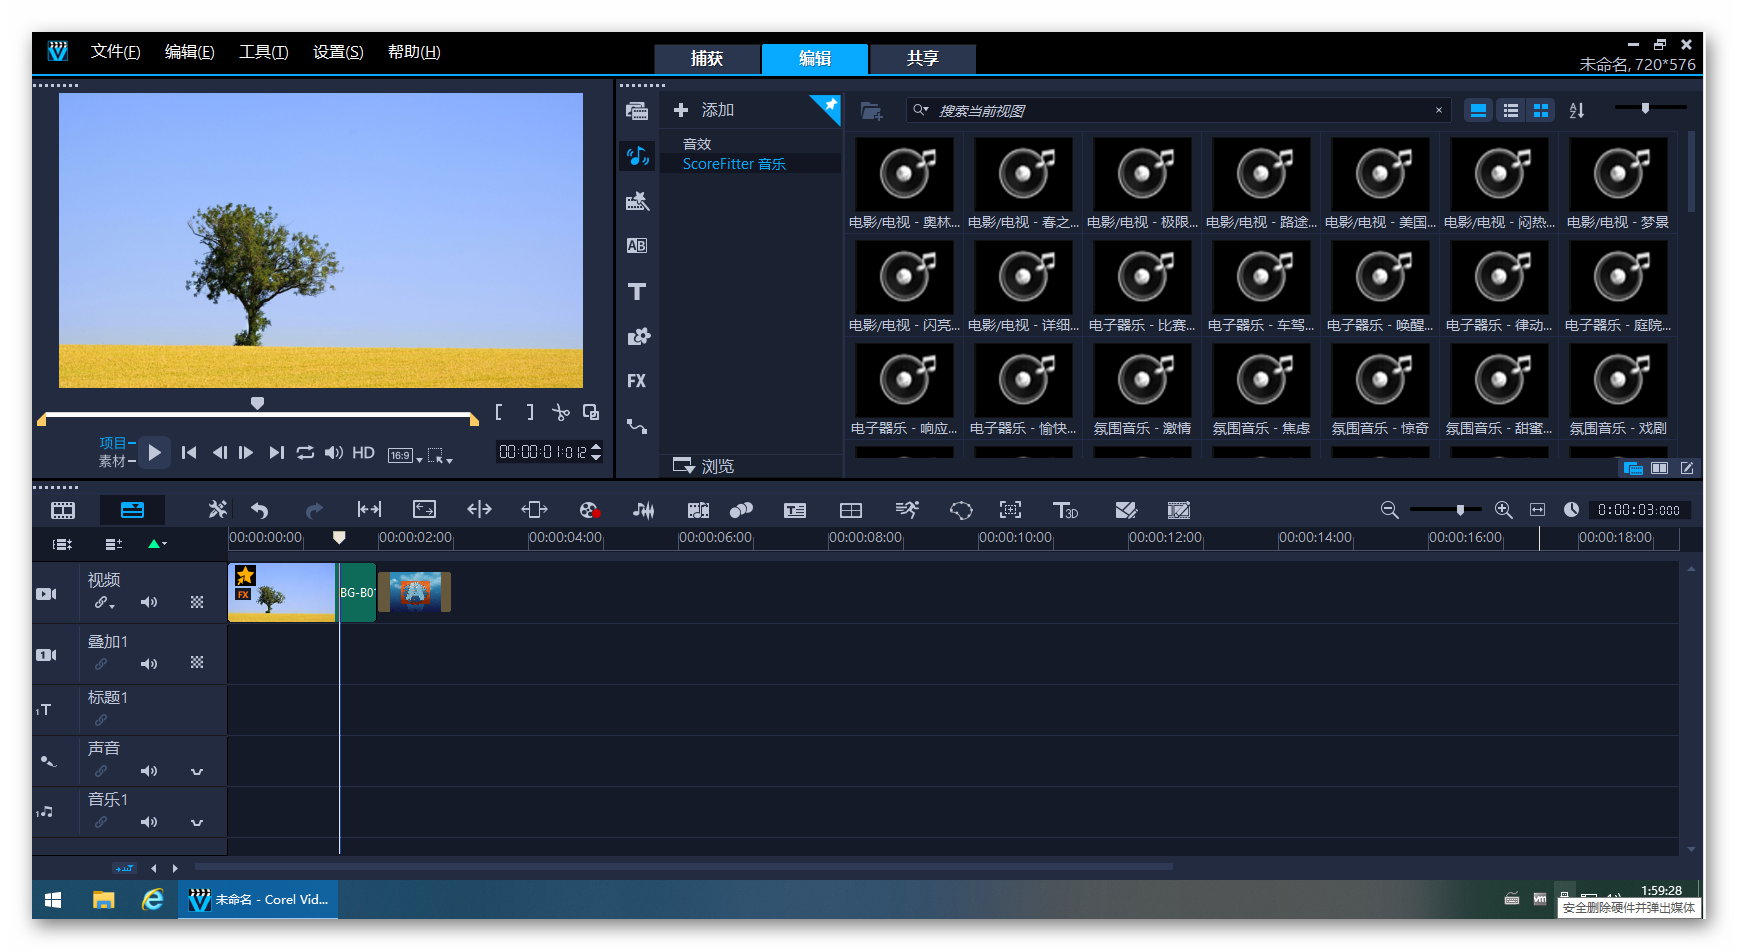Image resolution: width=1738 pixels, height=951 pixels.
Task: Switch to the 共享 (Share) tab
Action: (x=922, y=58)
